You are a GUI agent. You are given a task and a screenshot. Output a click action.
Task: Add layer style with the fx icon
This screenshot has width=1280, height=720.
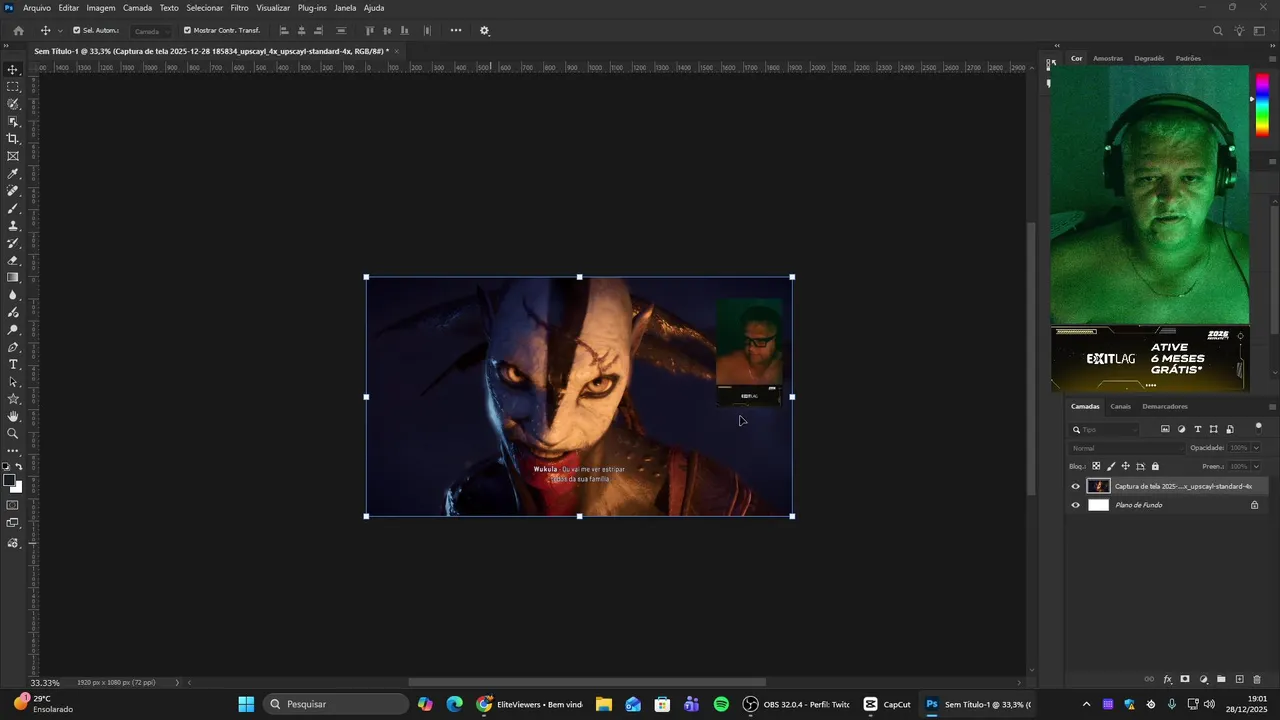pyautogui.click(x=1167, y=680)
